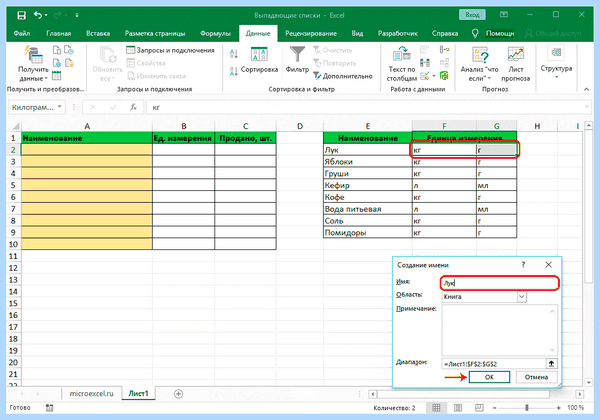Open Ribbon Display Options icon in title bar
The image size is (600, 420).
504,15
